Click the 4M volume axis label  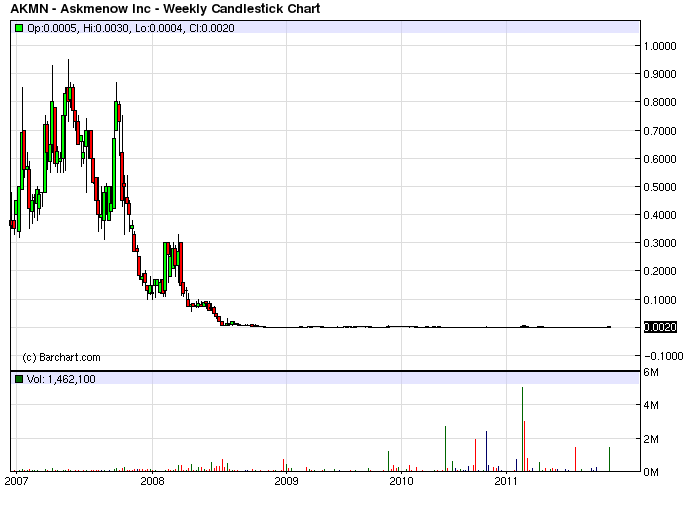pyautogui.click(x=651, y=405)
